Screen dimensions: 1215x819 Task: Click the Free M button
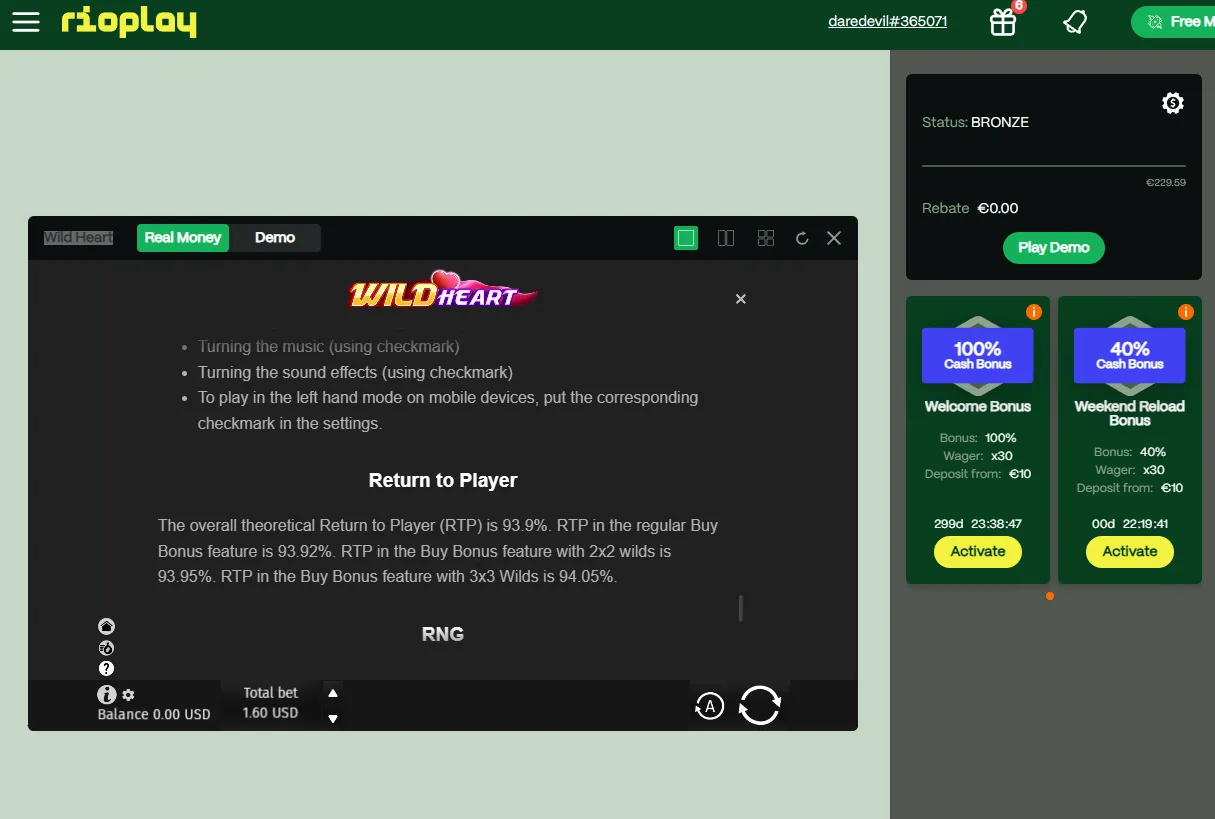(1173, 21)
